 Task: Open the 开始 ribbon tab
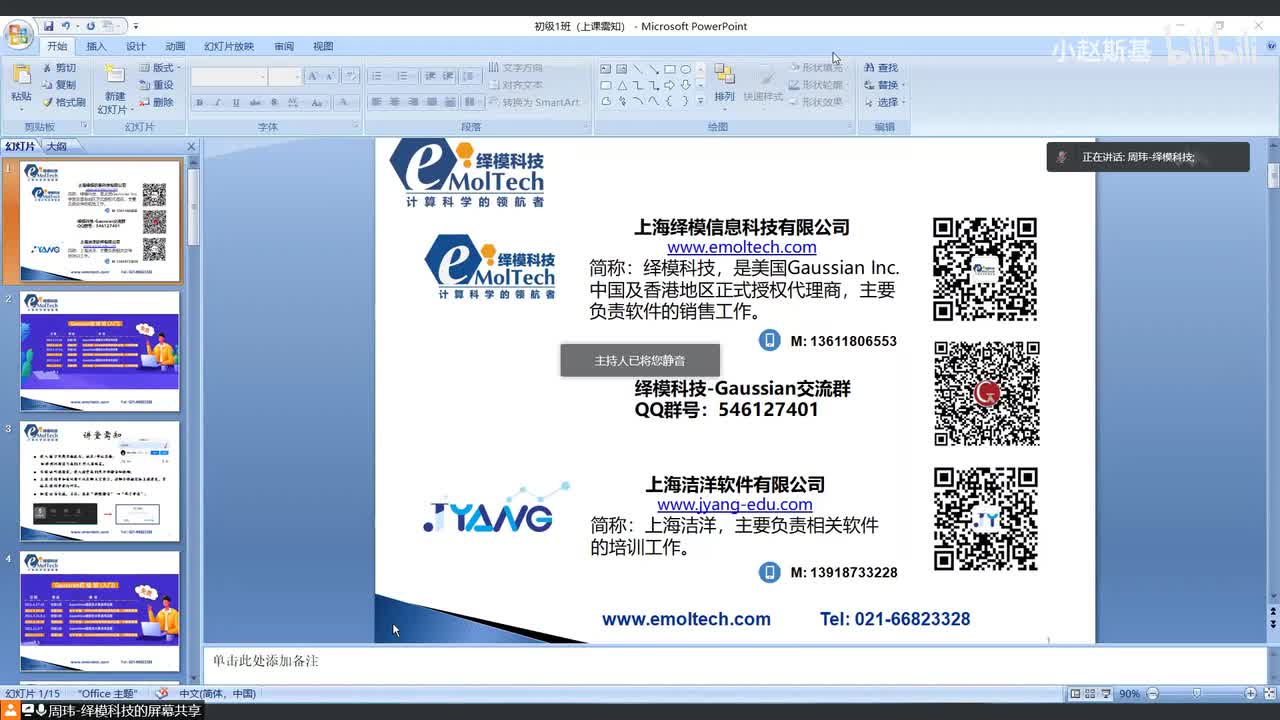pos(57,46)
